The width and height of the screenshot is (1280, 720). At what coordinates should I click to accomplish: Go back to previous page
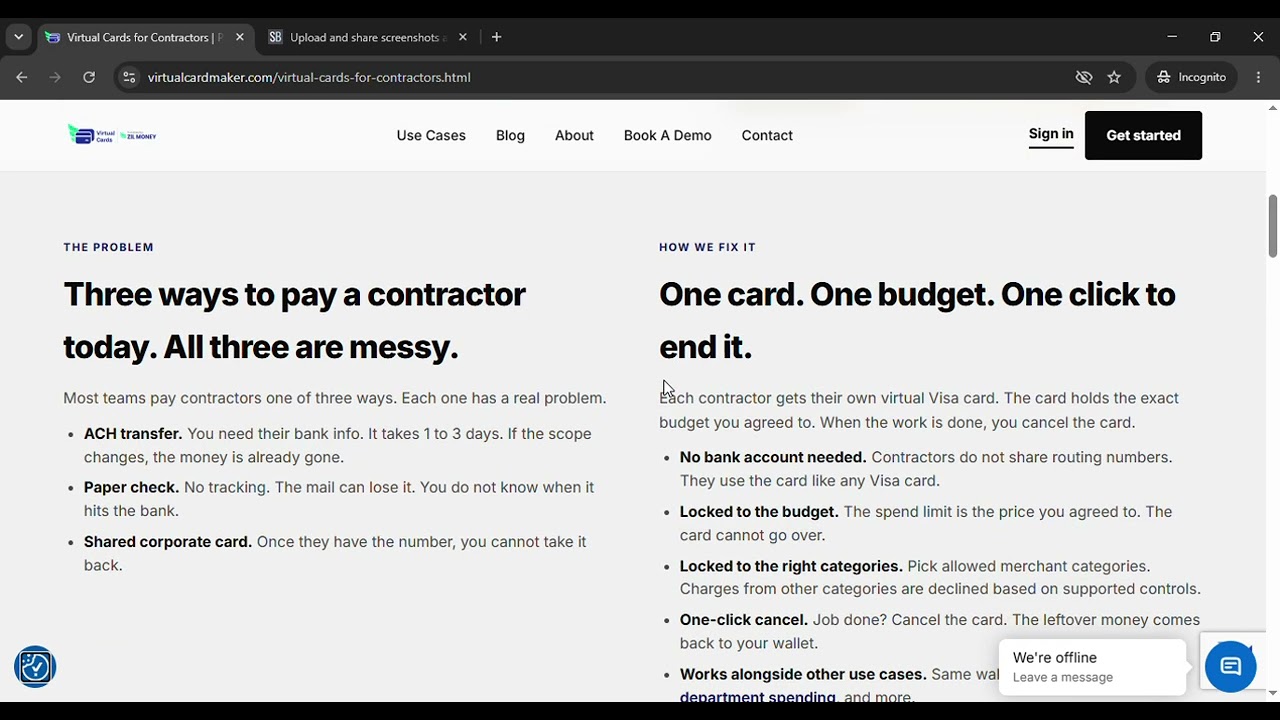coord(22,77)
